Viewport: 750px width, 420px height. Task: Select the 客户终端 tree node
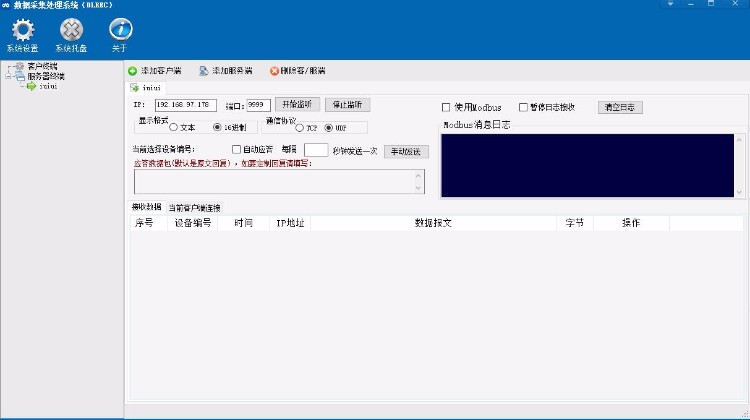point(42,66)
